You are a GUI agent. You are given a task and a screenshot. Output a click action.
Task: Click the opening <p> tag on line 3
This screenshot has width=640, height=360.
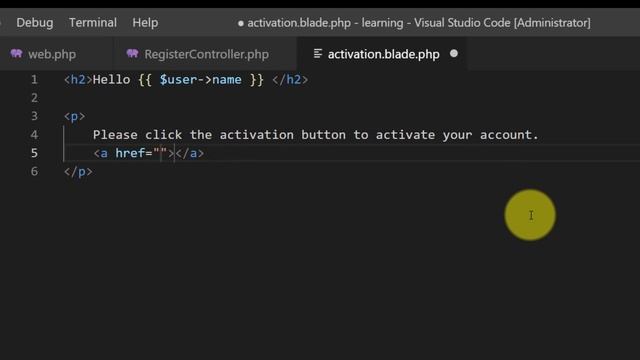[74, 117]
